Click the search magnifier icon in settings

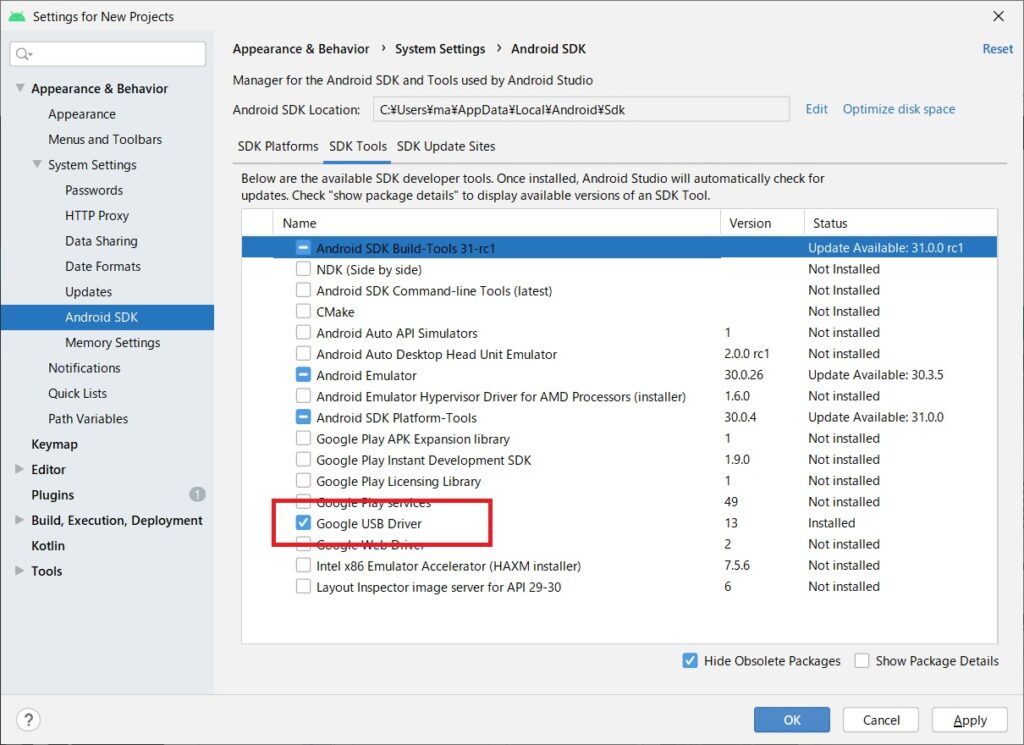click(23, 54)
